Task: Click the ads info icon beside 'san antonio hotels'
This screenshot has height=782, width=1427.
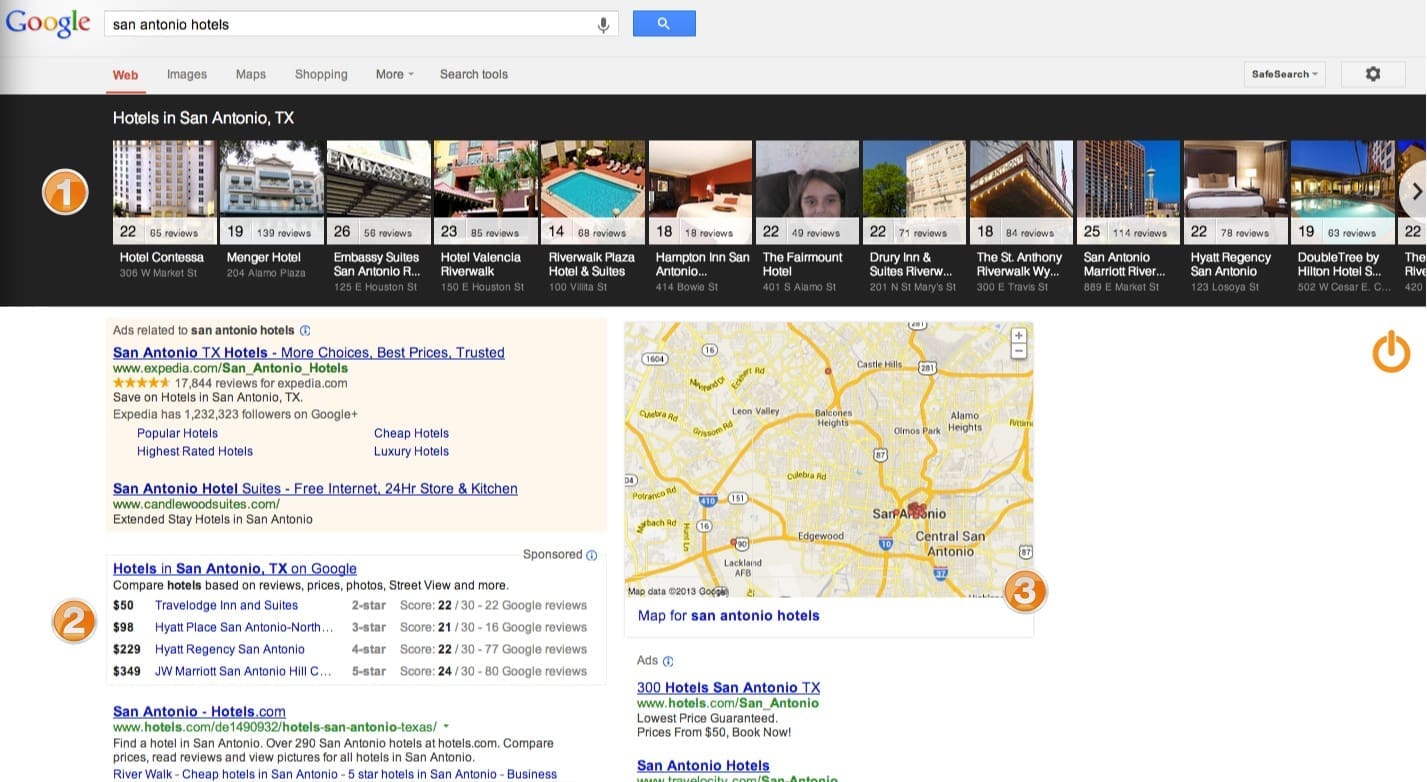Action: coord(305,330)
